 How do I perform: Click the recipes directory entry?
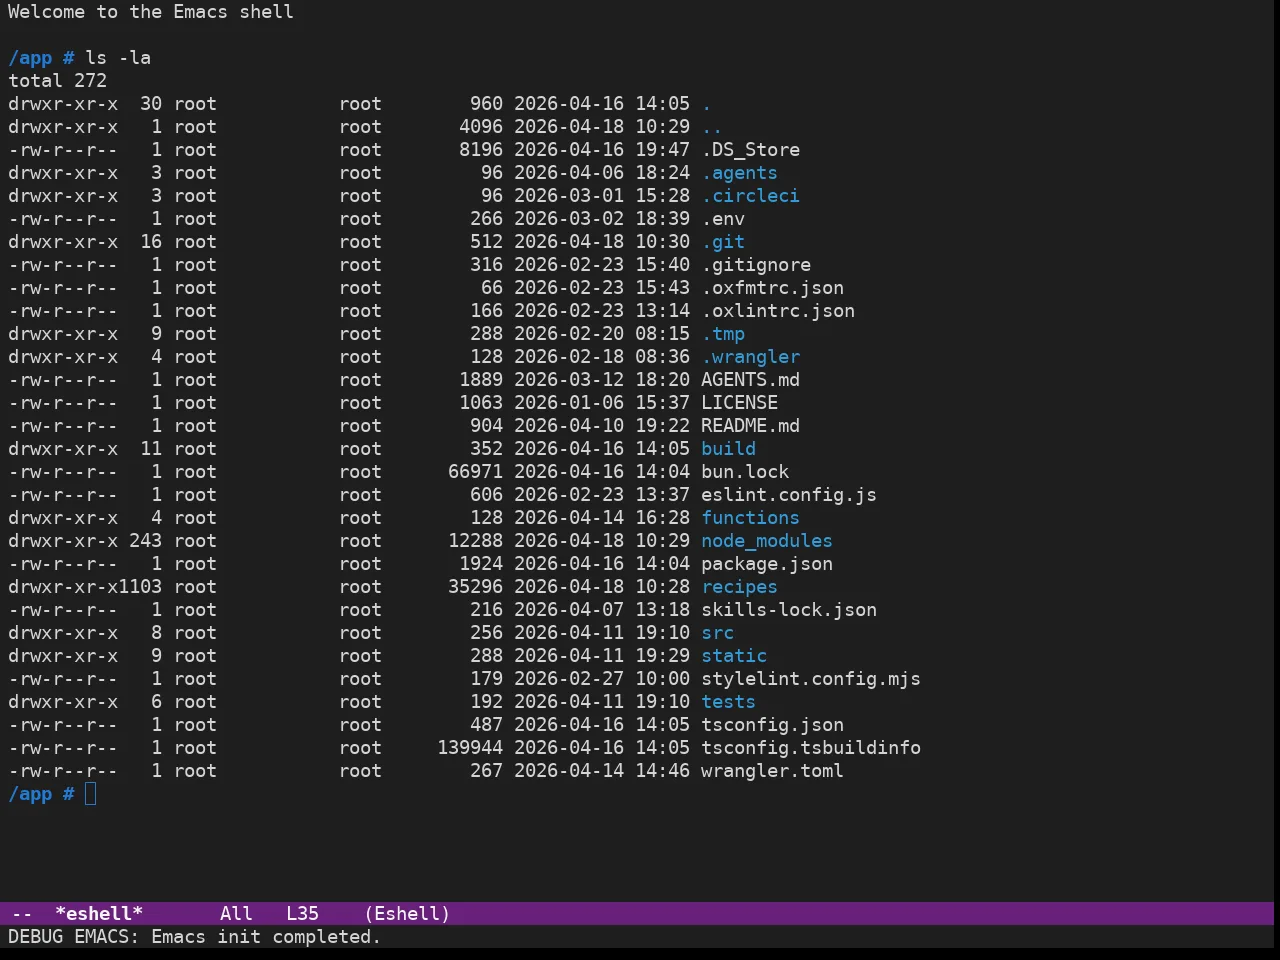pyautogui.click(x=739, y=587)
